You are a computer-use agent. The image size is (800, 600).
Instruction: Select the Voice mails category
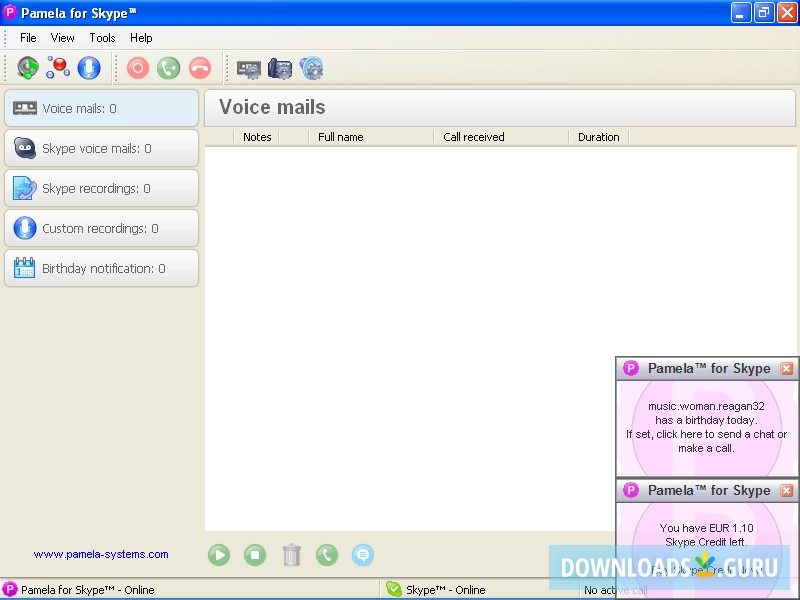pos(102,108)
